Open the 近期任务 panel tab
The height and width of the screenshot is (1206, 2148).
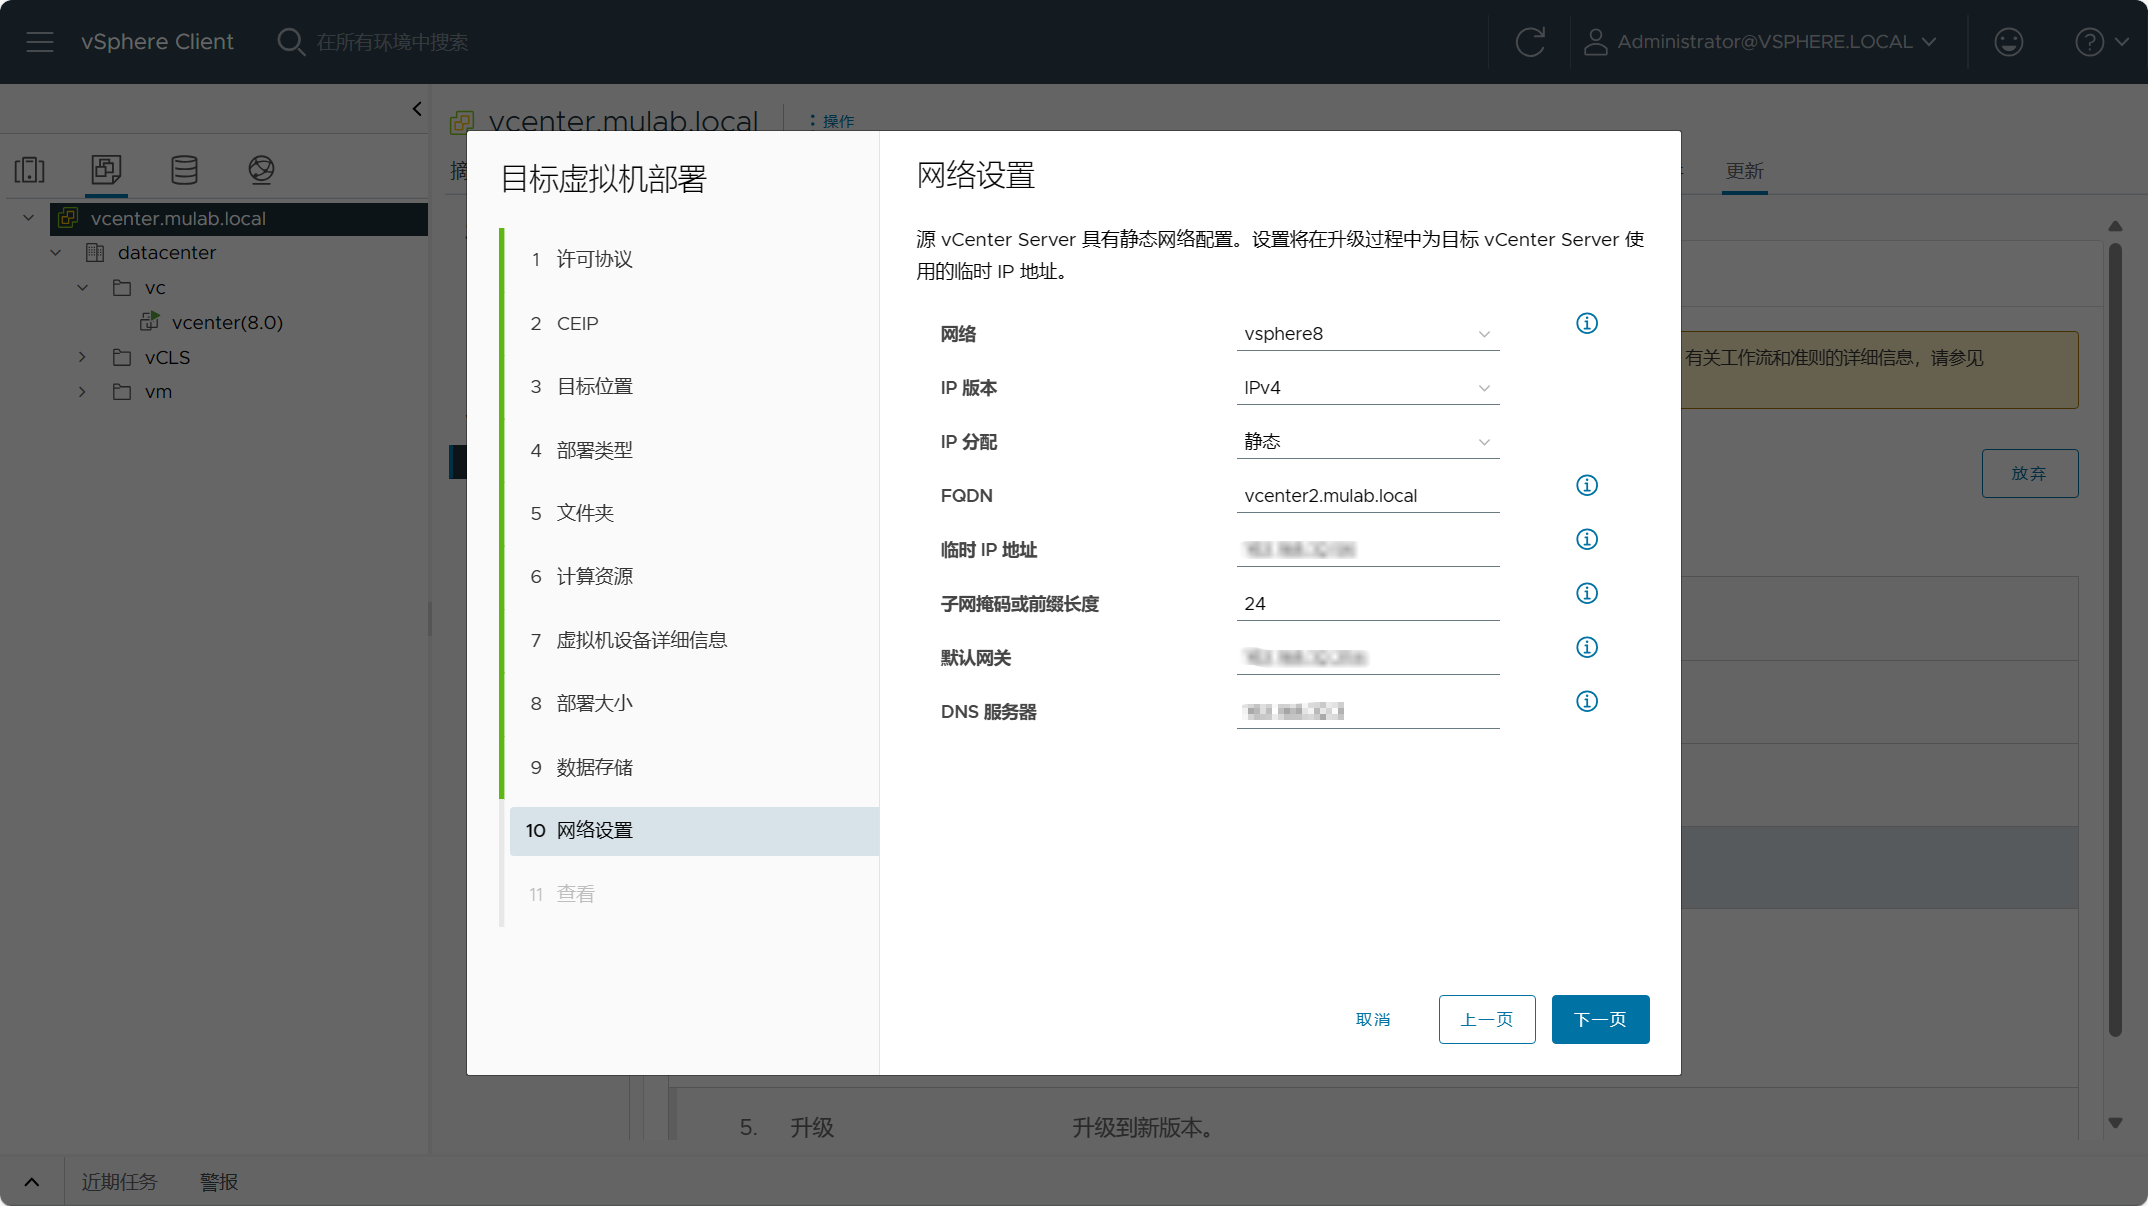(120, 1182)
